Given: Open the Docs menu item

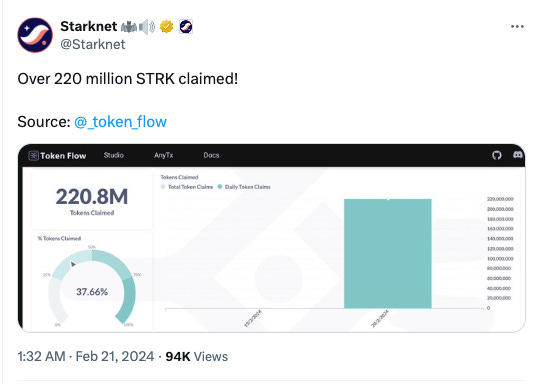Looking at the screenshot, I should tap(211, 155).
